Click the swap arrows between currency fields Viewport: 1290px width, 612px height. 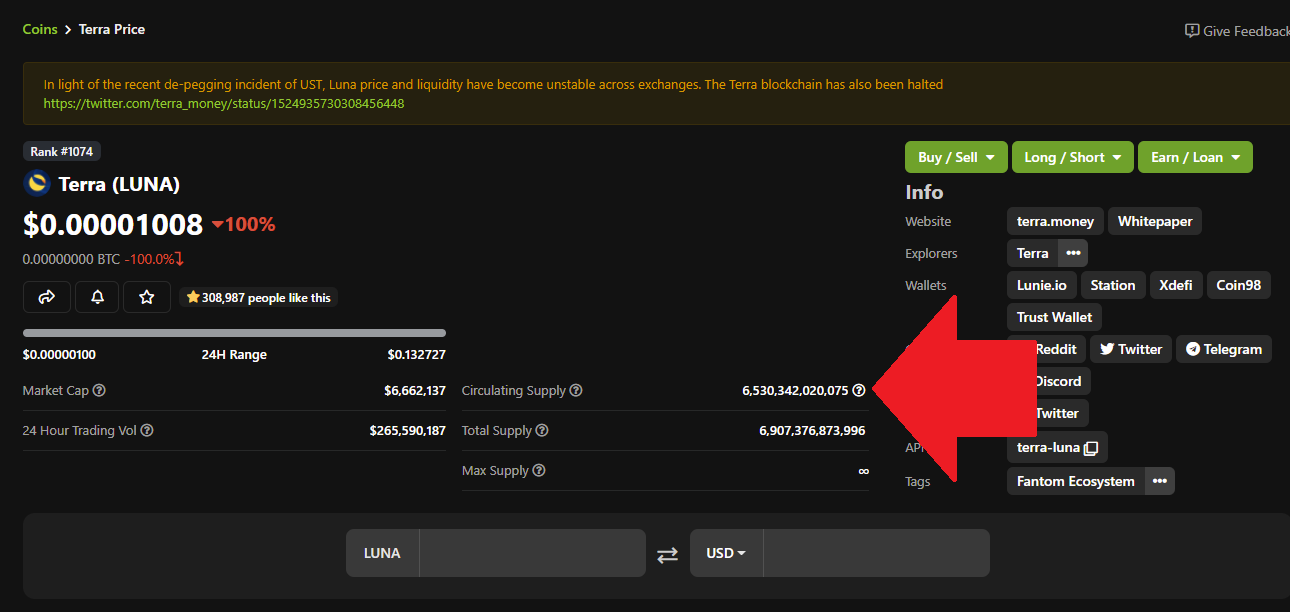[x=667, y=554]
